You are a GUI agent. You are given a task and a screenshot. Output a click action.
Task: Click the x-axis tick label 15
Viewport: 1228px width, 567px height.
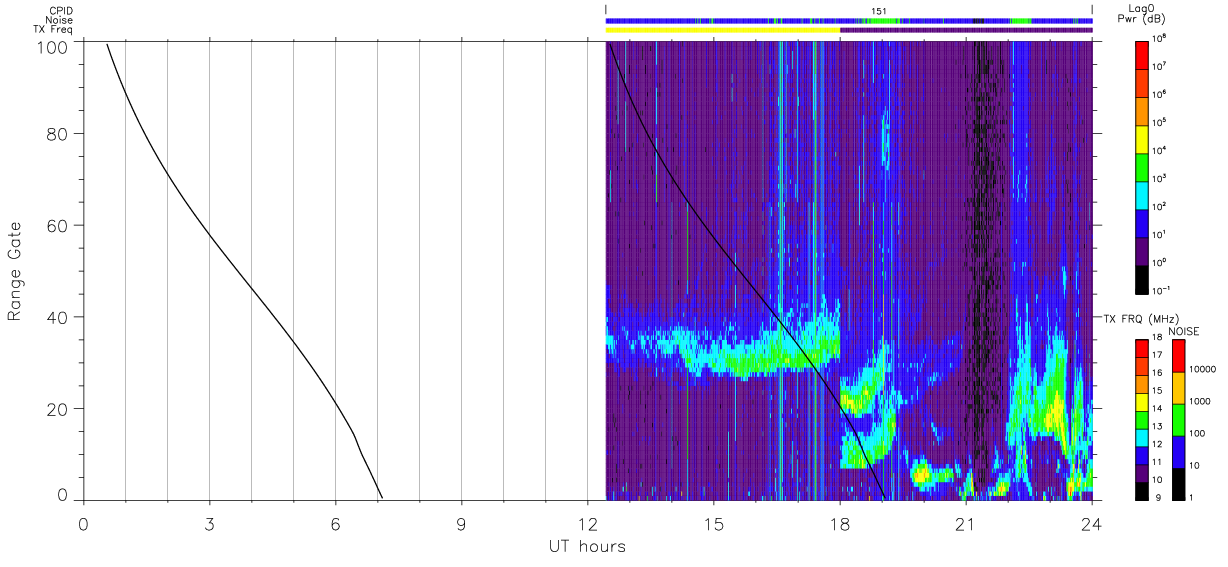713,523
